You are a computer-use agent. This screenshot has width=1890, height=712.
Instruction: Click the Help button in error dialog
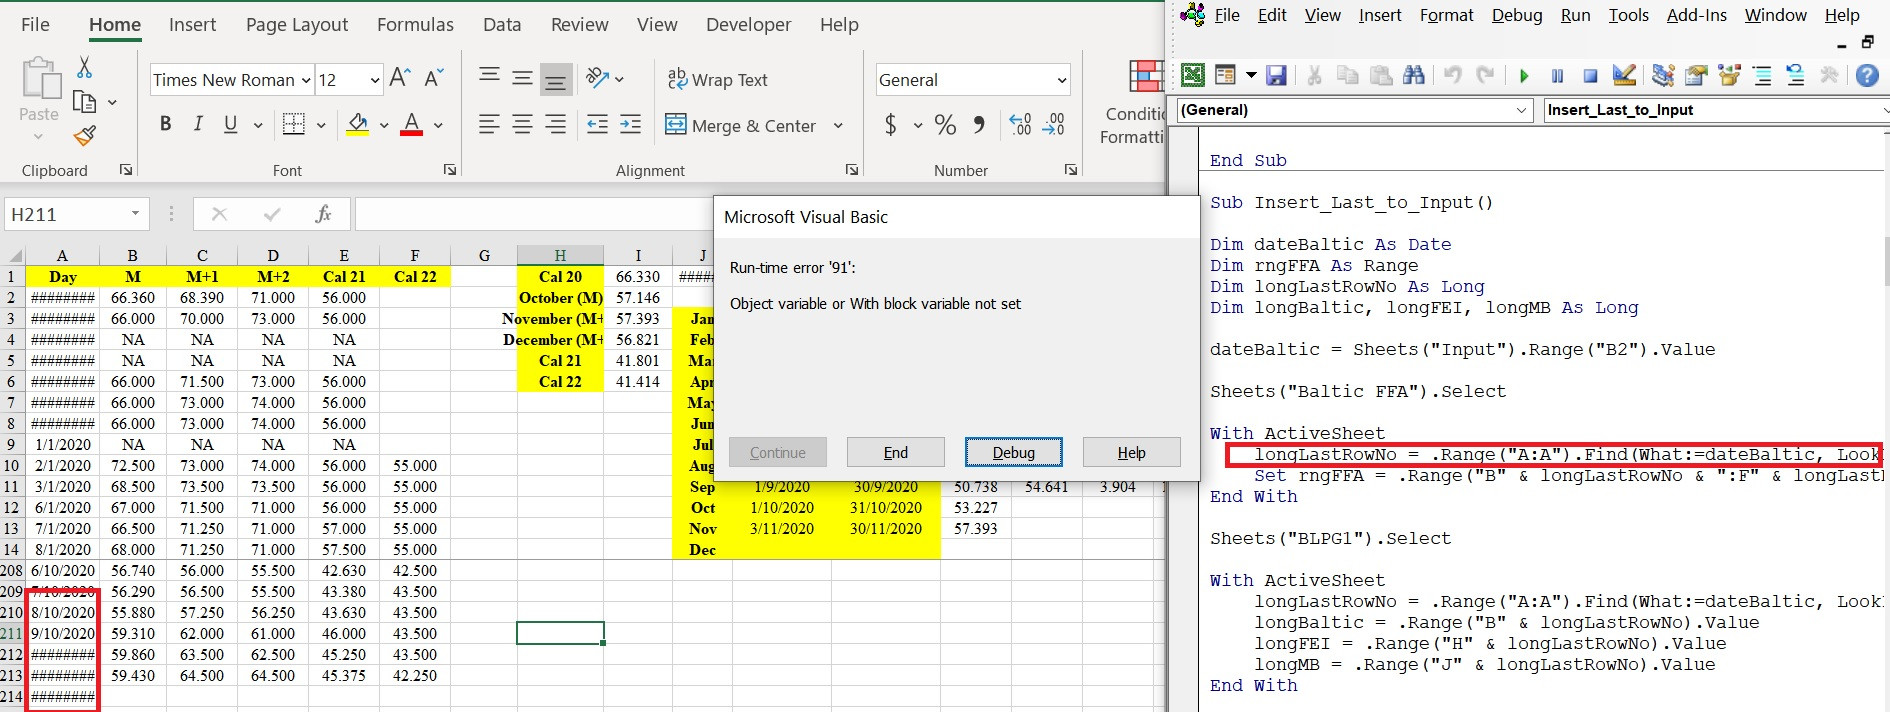[x=1131, y=452]
